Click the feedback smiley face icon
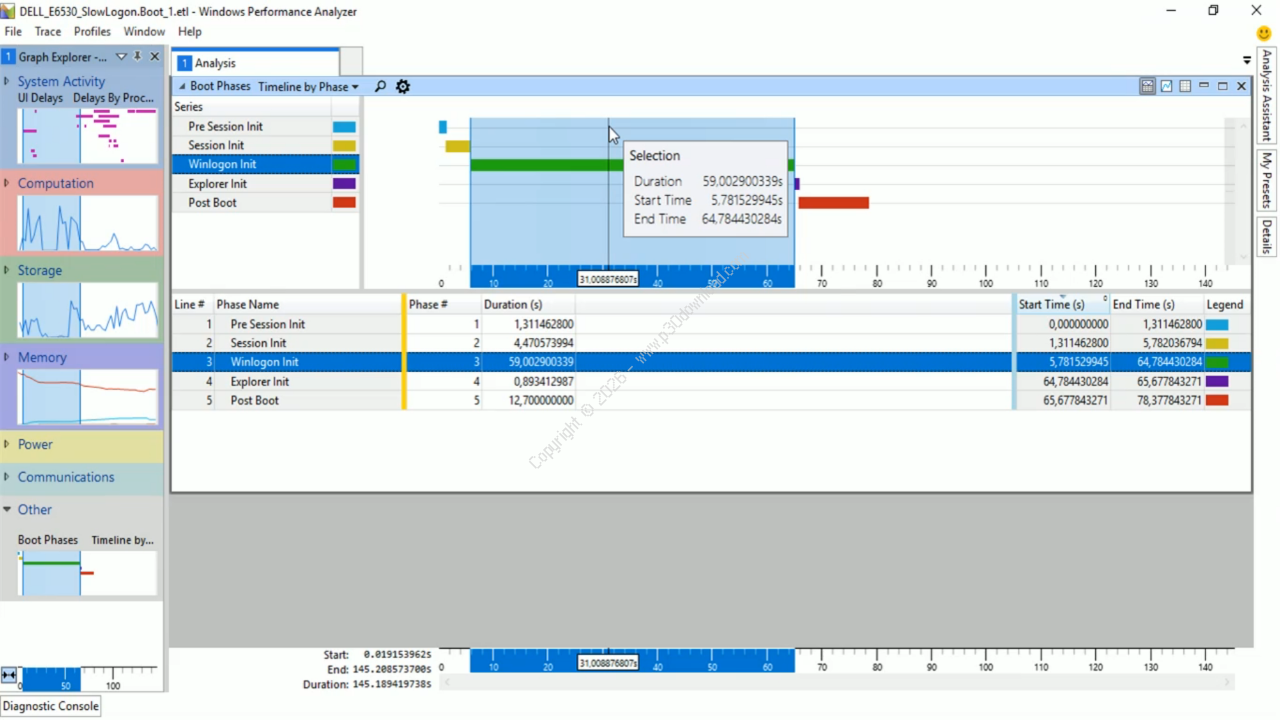This screenshot has width=1280, height=720. [1264, 33]
